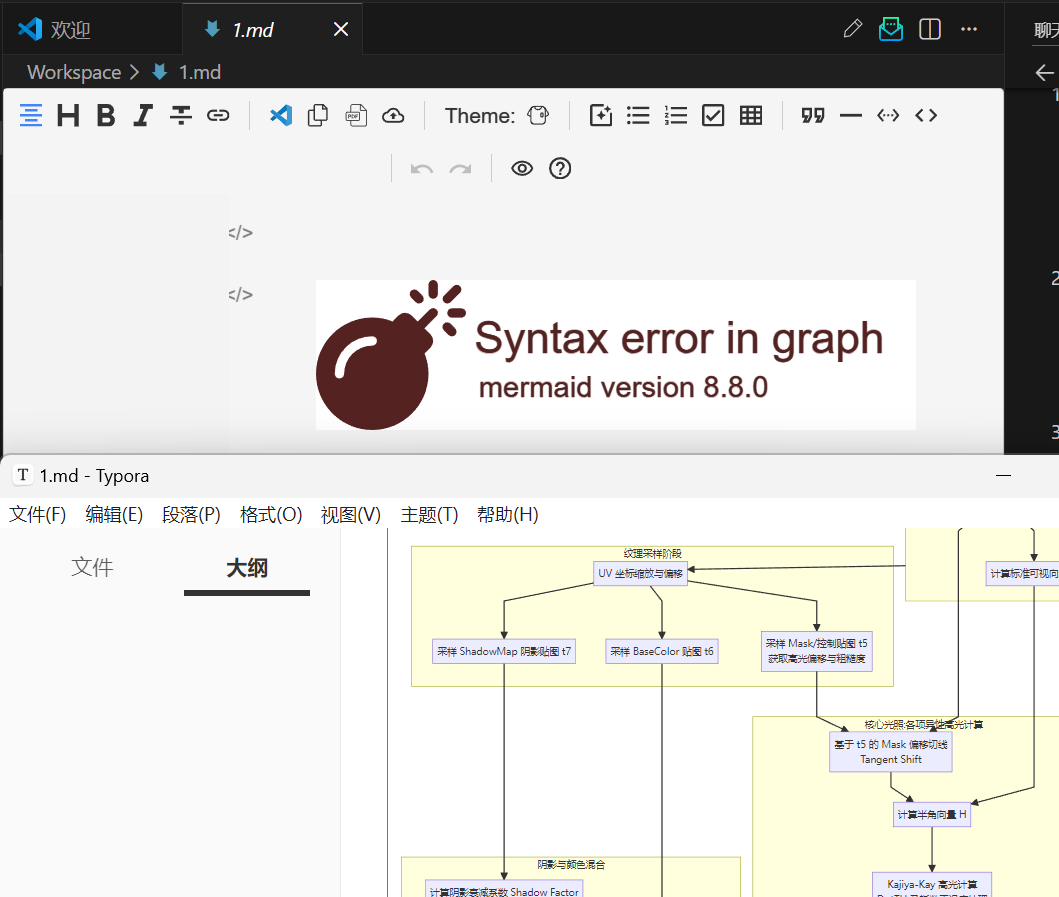Screen dimensions: 1059x897
Task: Click the sparkle insert block icon
Action: pos(600,116)
